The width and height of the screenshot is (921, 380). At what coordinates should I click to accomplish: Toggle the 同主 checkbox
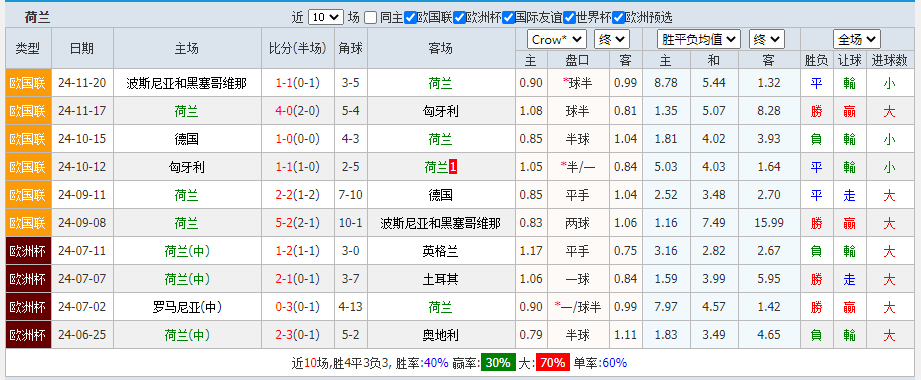[370, 18]
